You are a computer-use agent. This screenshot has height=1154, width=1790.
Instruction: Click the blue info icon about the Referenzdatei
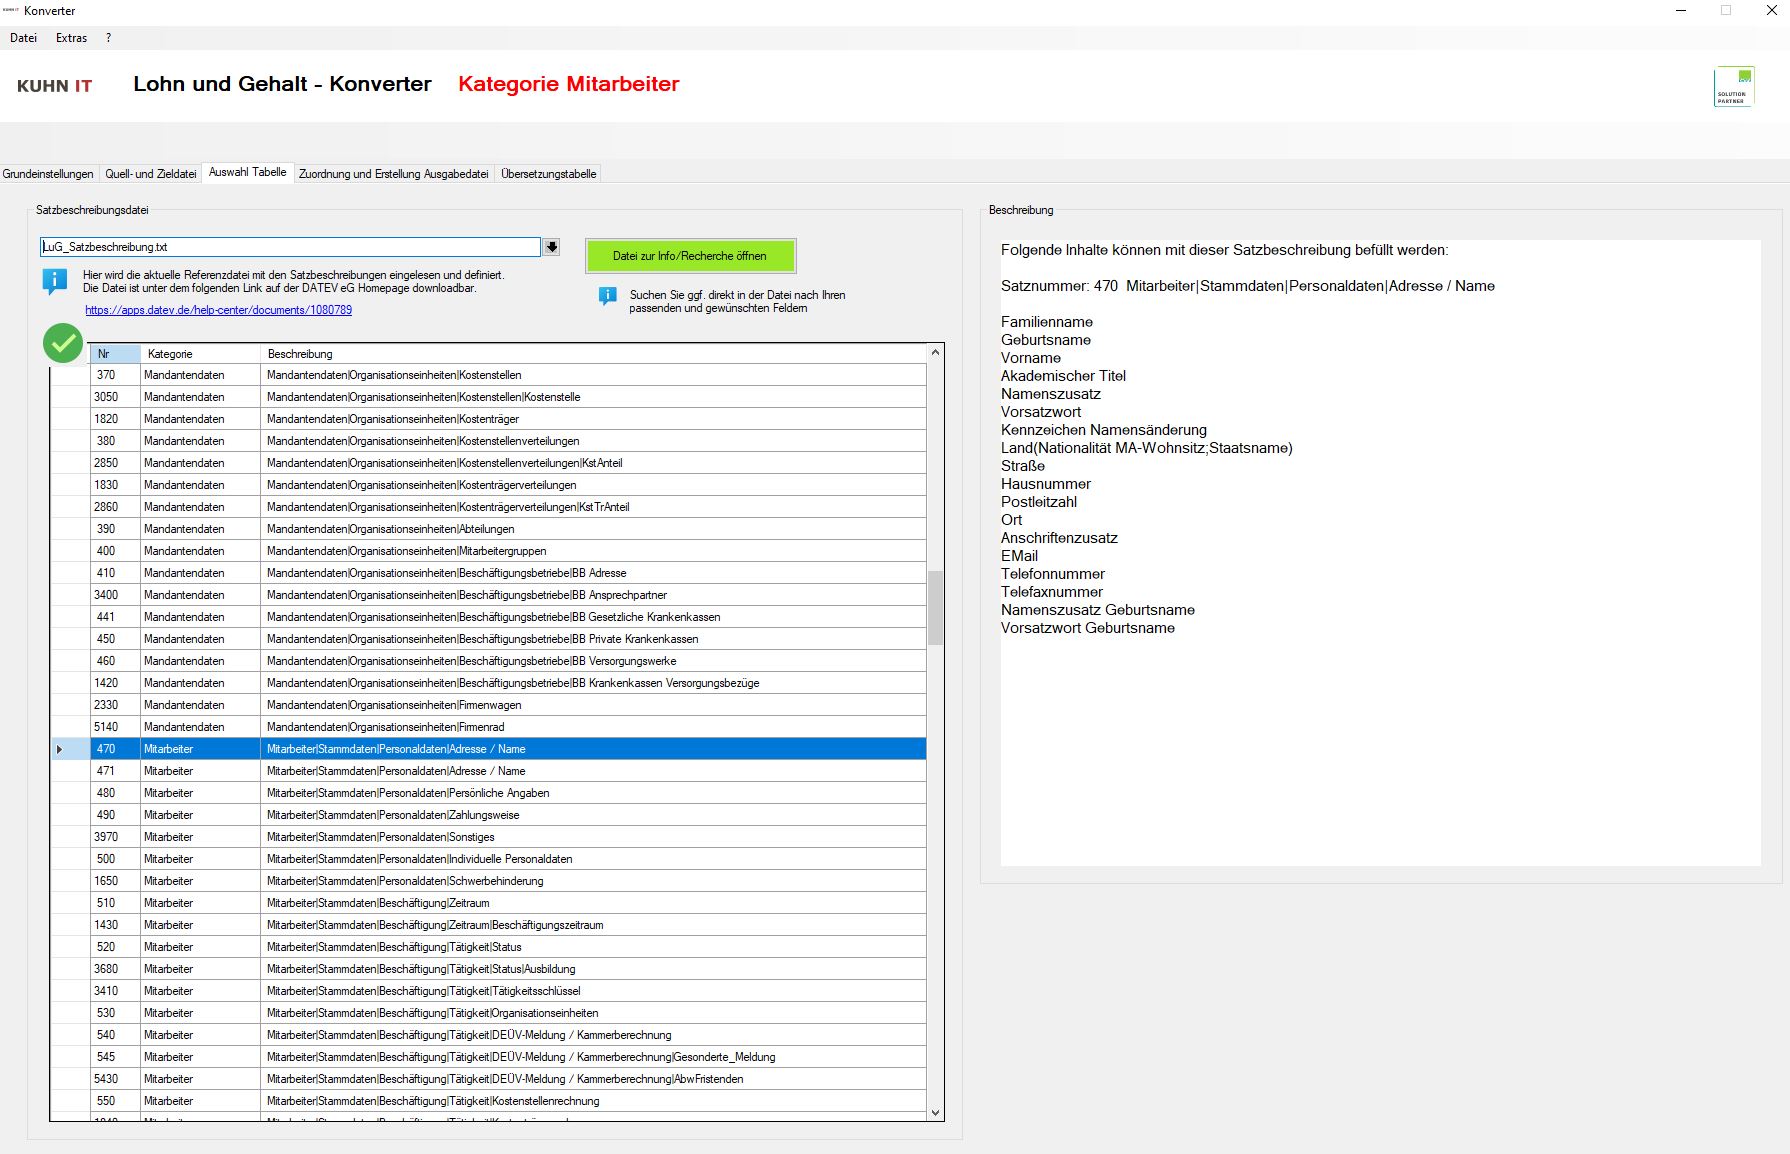[53, 280]
